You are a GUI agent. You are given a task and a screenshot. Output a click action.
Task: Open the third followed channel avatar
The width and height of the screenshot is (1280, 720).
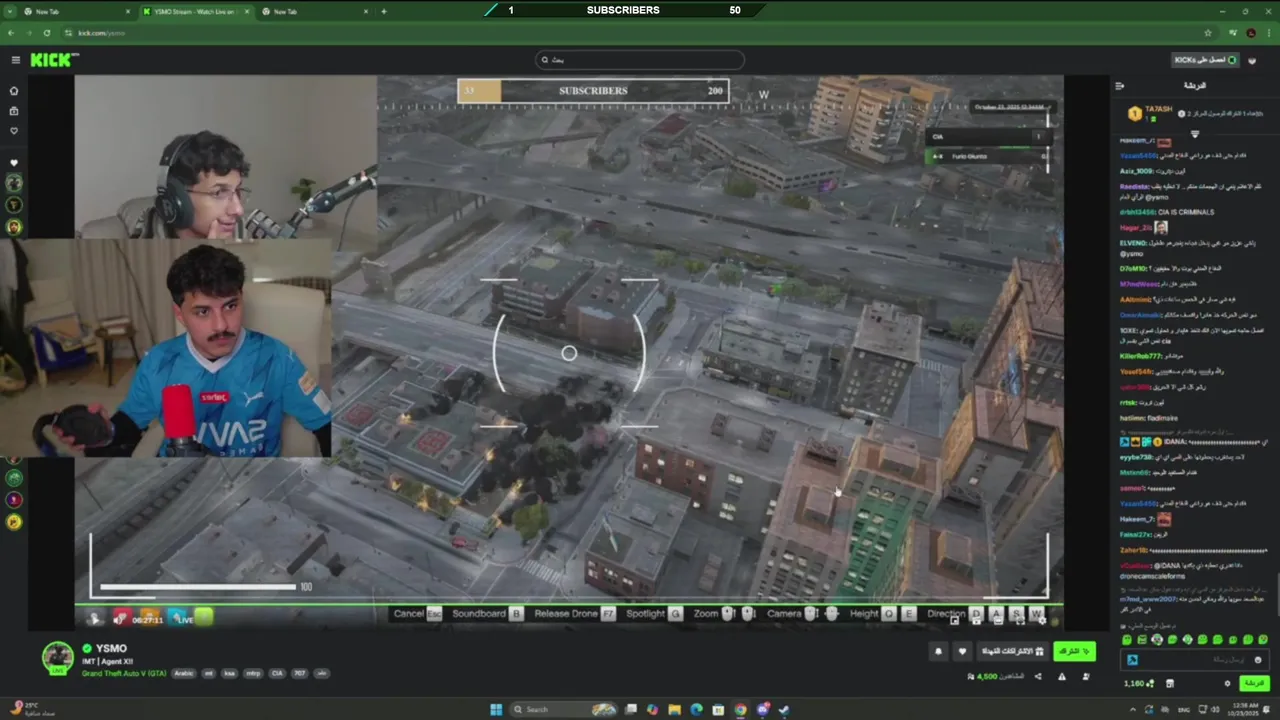point(14,227)
